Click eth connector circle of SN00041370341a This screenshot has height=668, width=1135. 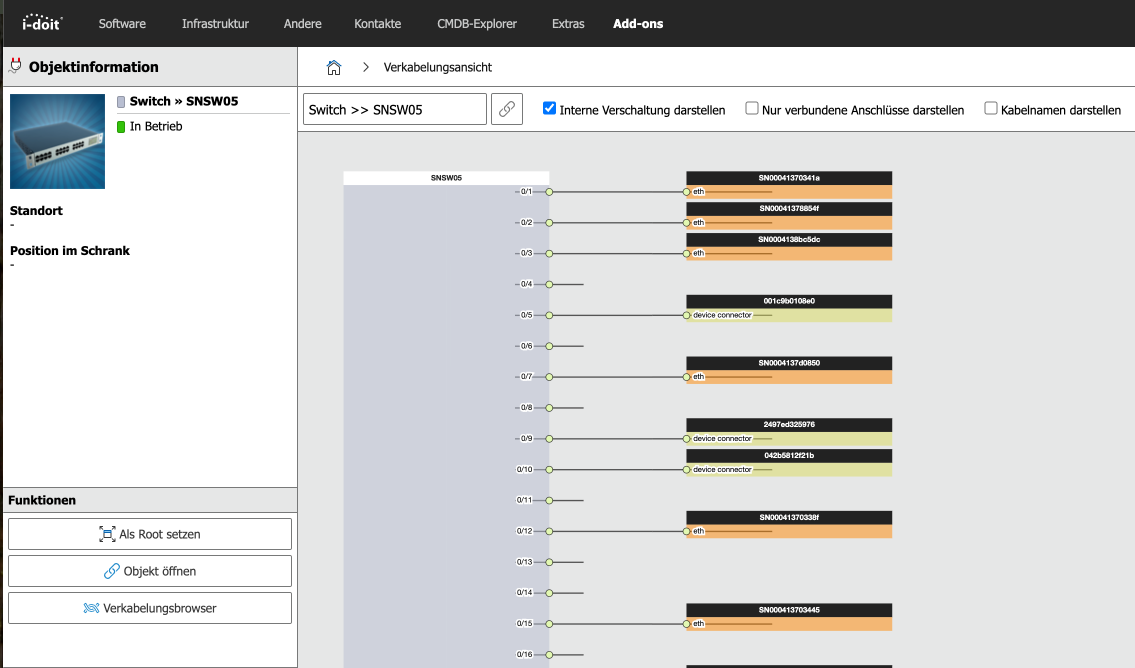(687, 191)
